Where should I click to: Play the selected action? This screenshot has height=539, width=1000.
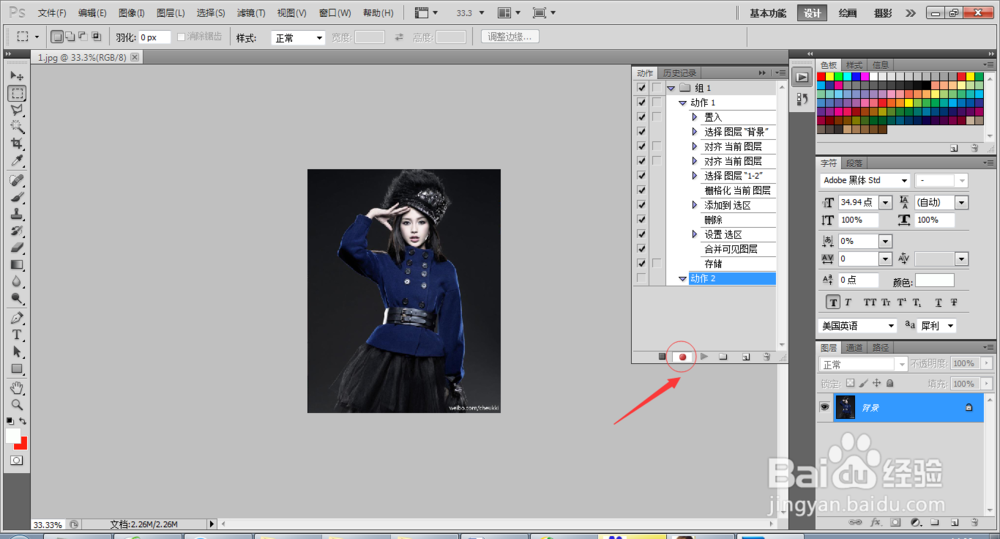704,357
